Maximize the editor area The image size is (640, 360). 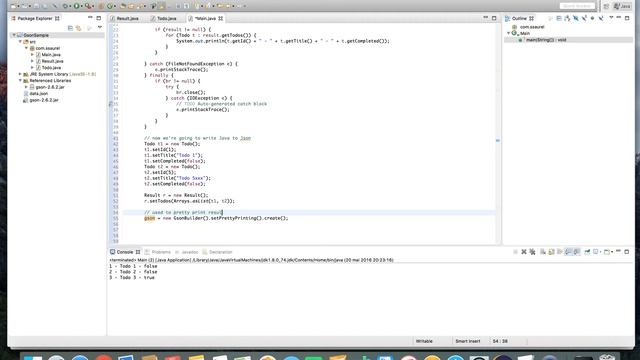pyautogui.click(x=494, y=18)
